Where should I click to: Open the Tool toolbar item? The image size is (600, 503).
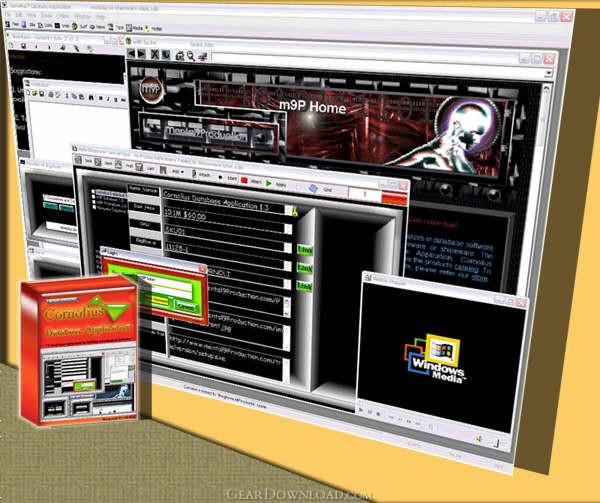click(x=116, y=28)
